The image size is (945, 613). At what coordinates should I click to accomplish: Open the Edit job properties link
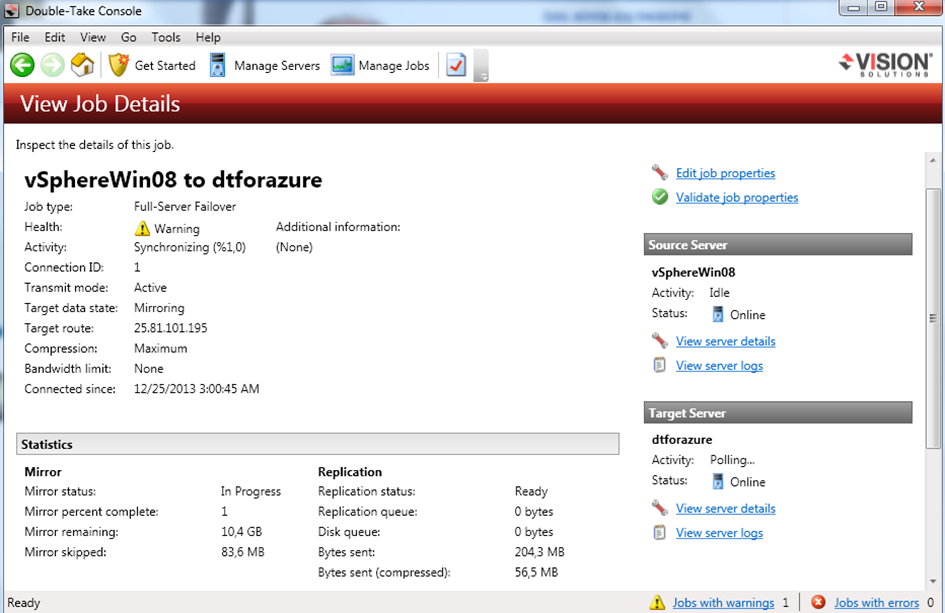[725, 173]
